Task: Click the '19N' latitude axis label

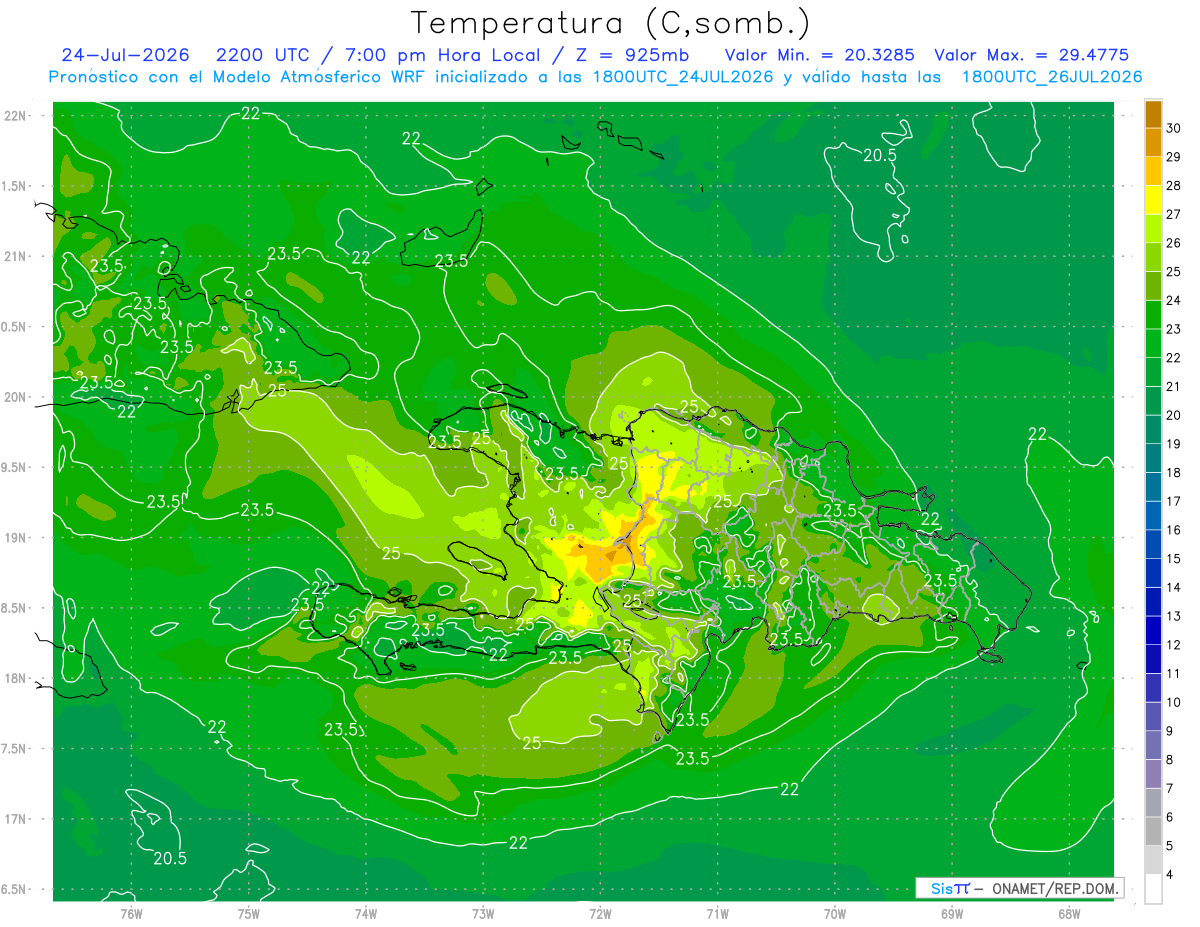Action: [x=17, y=538]
